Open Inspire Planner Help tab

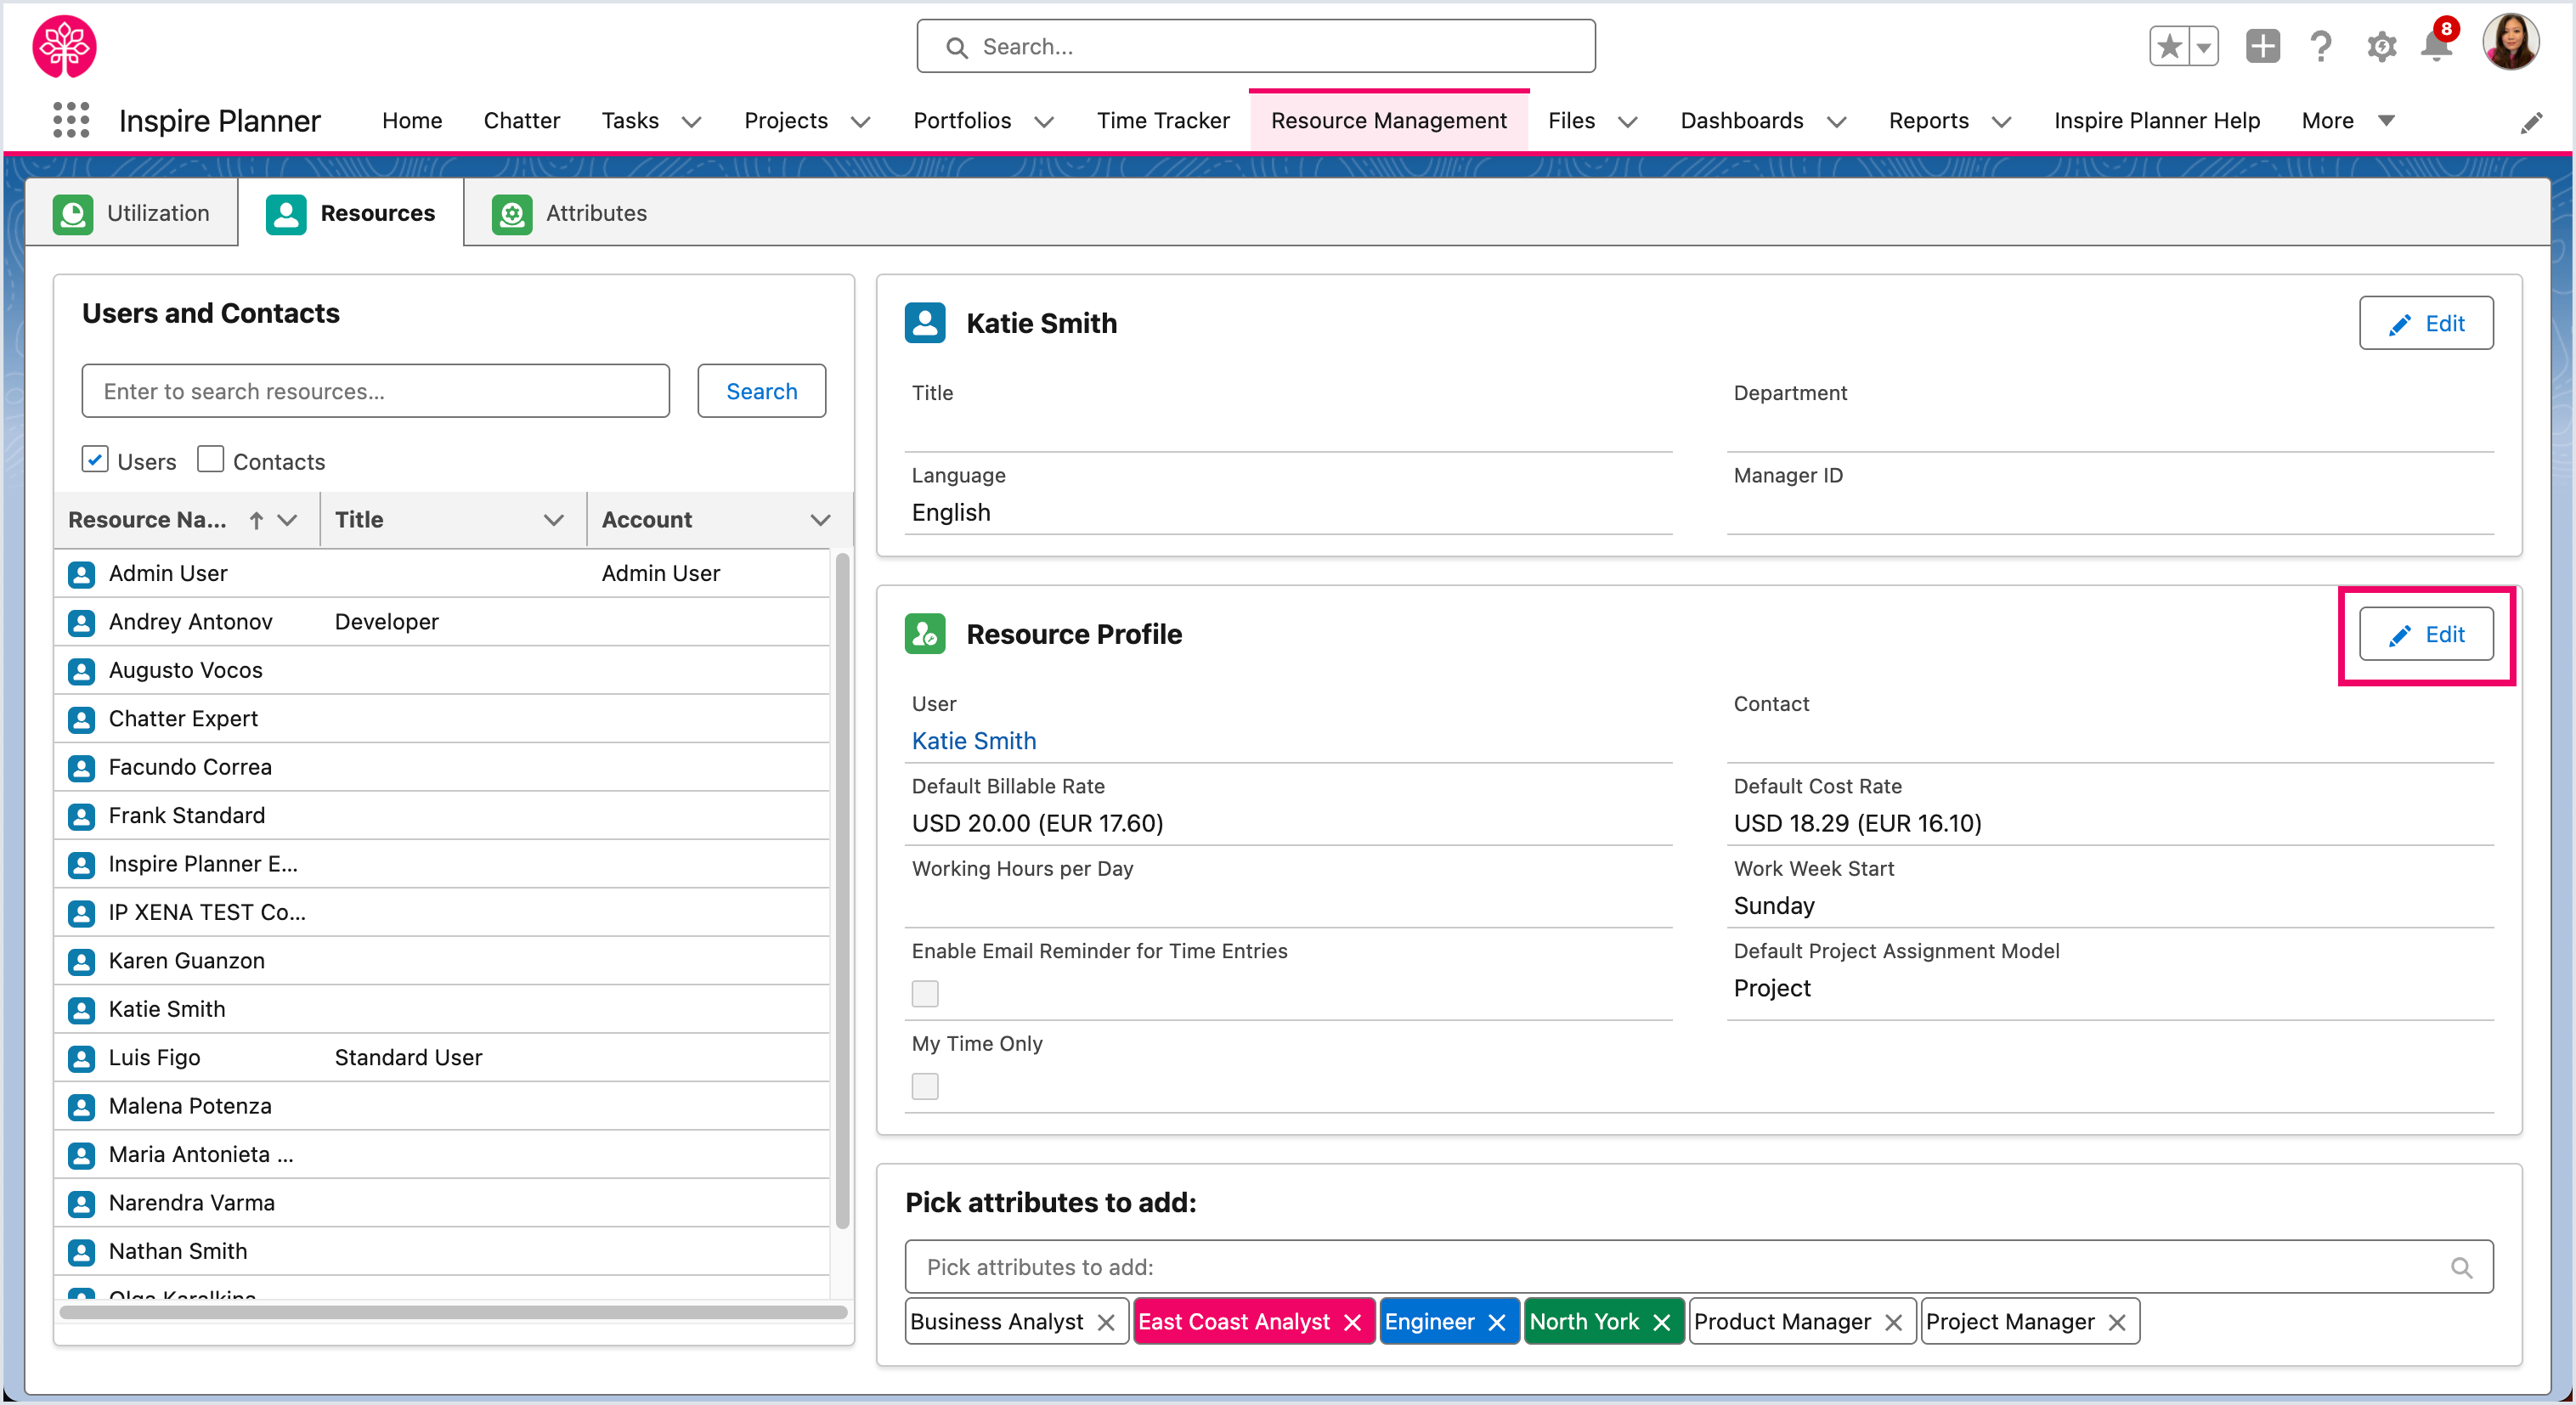point(2156,121)
